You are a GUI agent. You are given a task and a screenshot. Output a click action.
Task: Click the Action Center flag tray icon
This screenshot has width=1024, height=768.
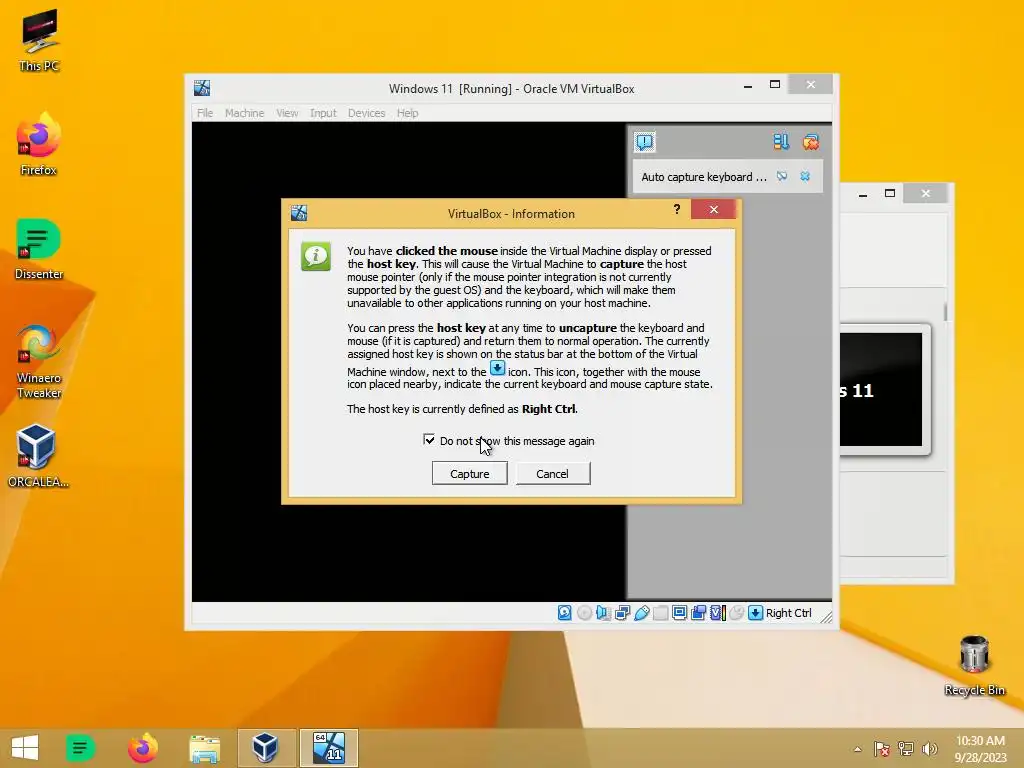pyautogui.click(x=882, y=748)
